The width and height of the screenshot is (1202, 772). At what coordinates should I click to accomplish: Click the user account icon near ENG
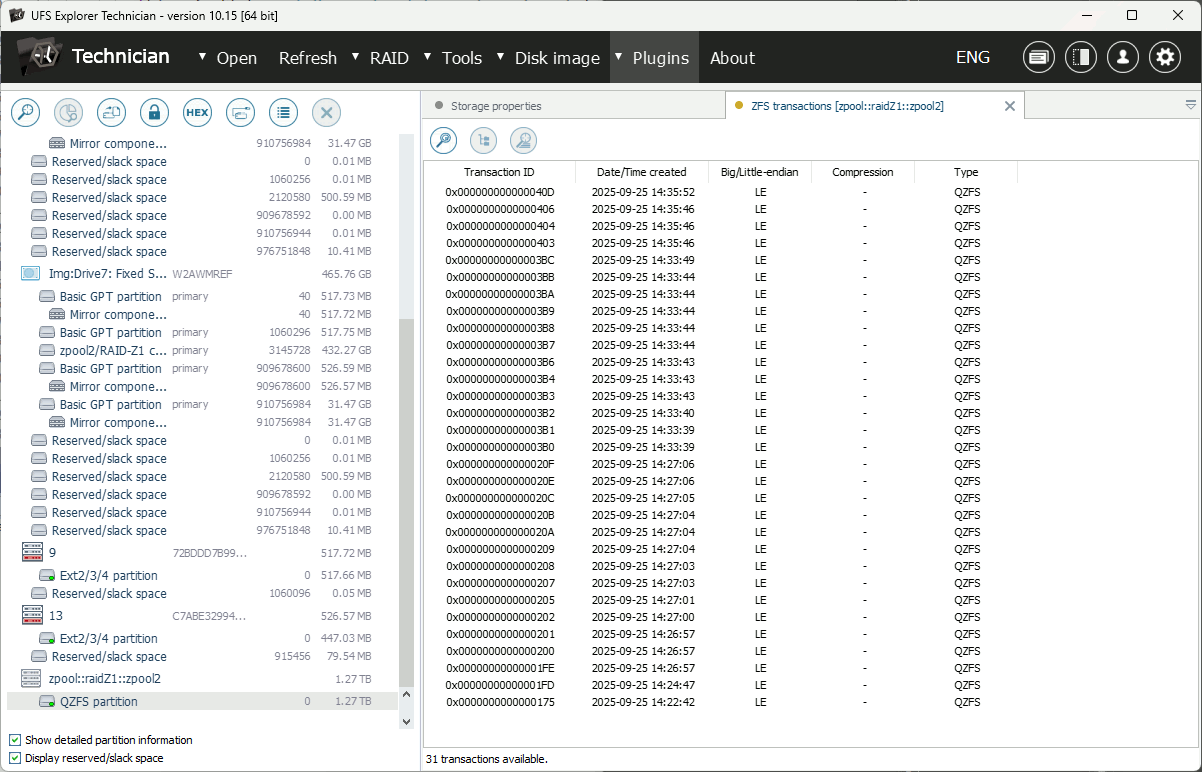(x=1122, y=57)
